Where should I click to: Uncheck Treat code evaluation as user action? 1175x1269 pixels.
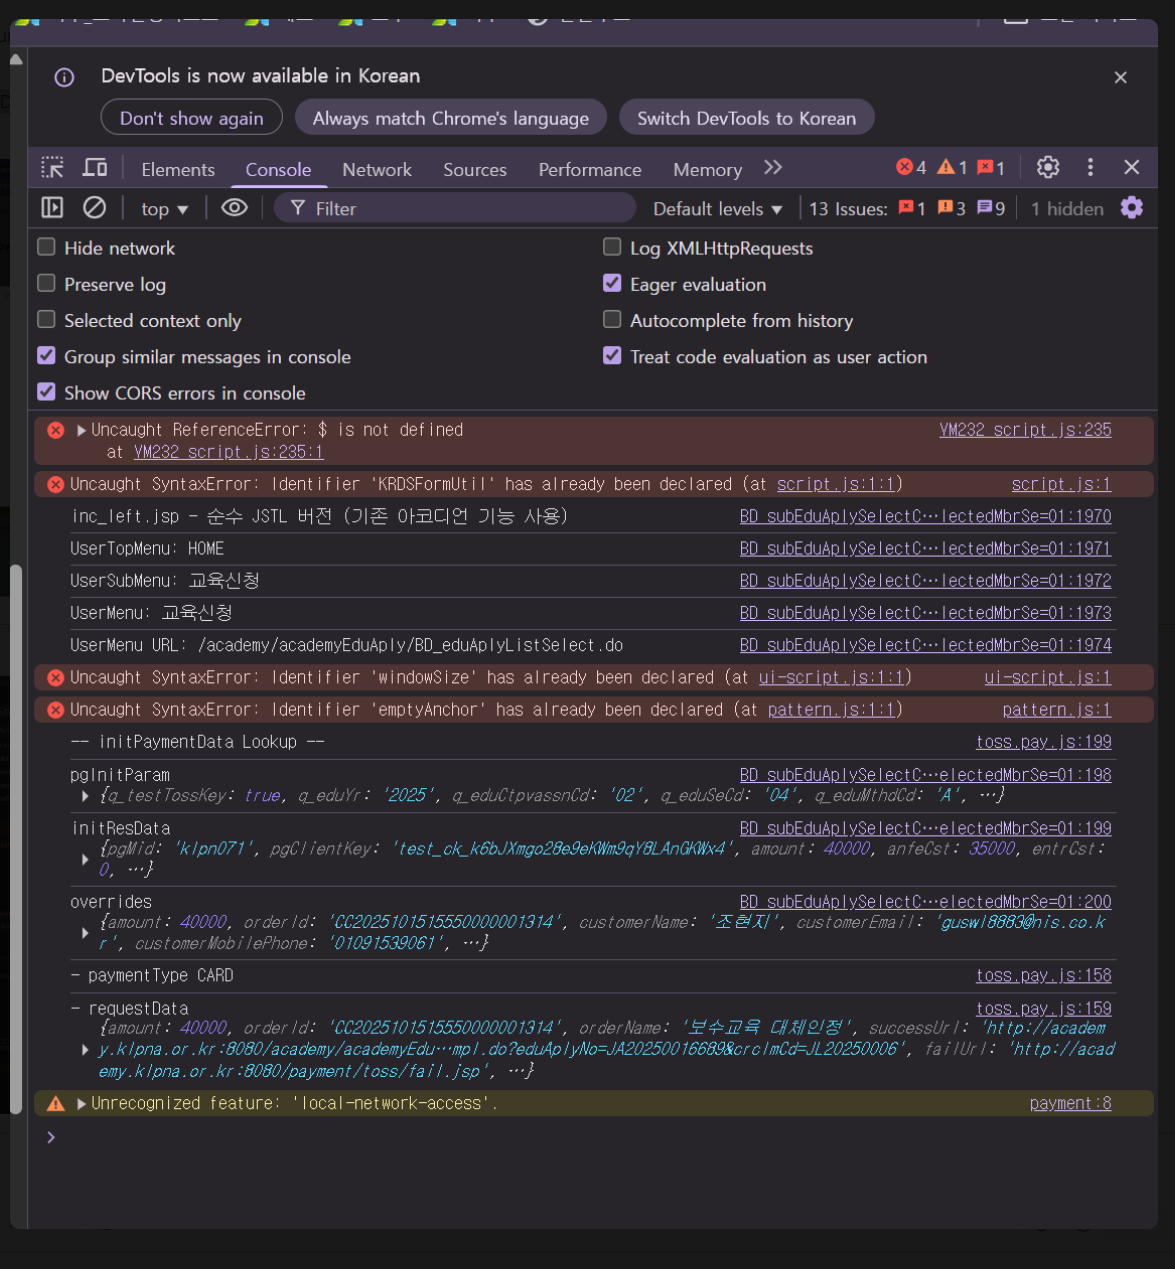point(612,356)
